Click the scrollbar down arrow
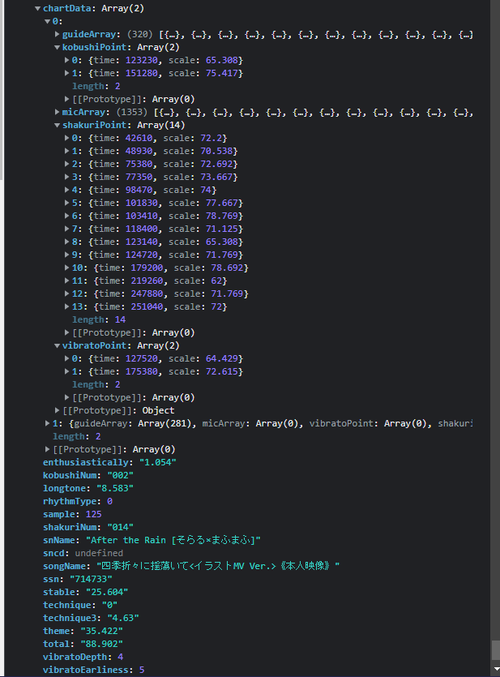The width and height of the screenshot is (500, 677). pos(496,668)
